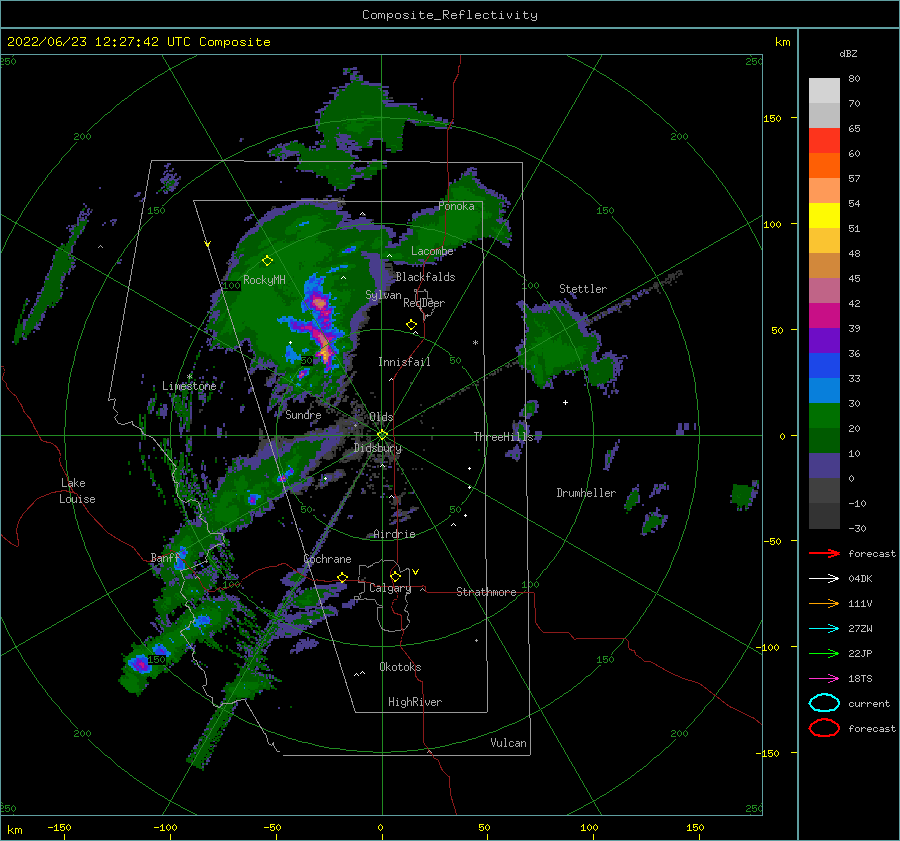Click the Banff label

point(164,558)
